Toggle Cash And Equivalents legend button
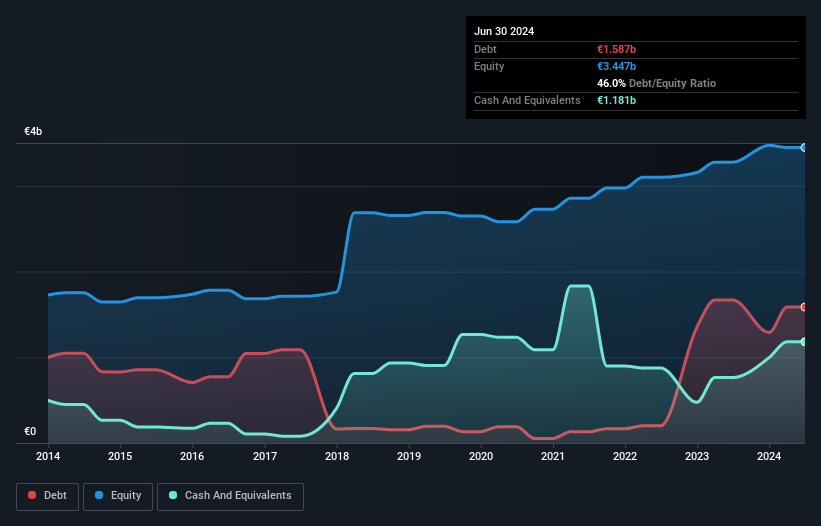Viewport: 821px width, 526px height. [x=230, y=496]
